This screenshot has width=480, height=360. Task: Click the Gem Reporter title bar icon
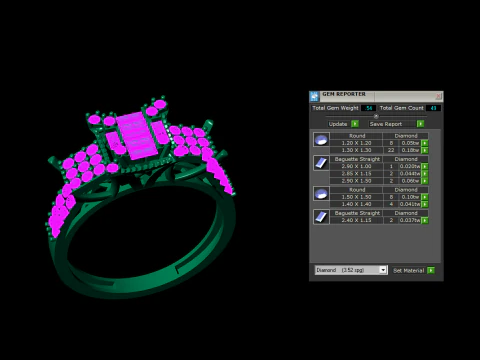click(x=314, y=96)
